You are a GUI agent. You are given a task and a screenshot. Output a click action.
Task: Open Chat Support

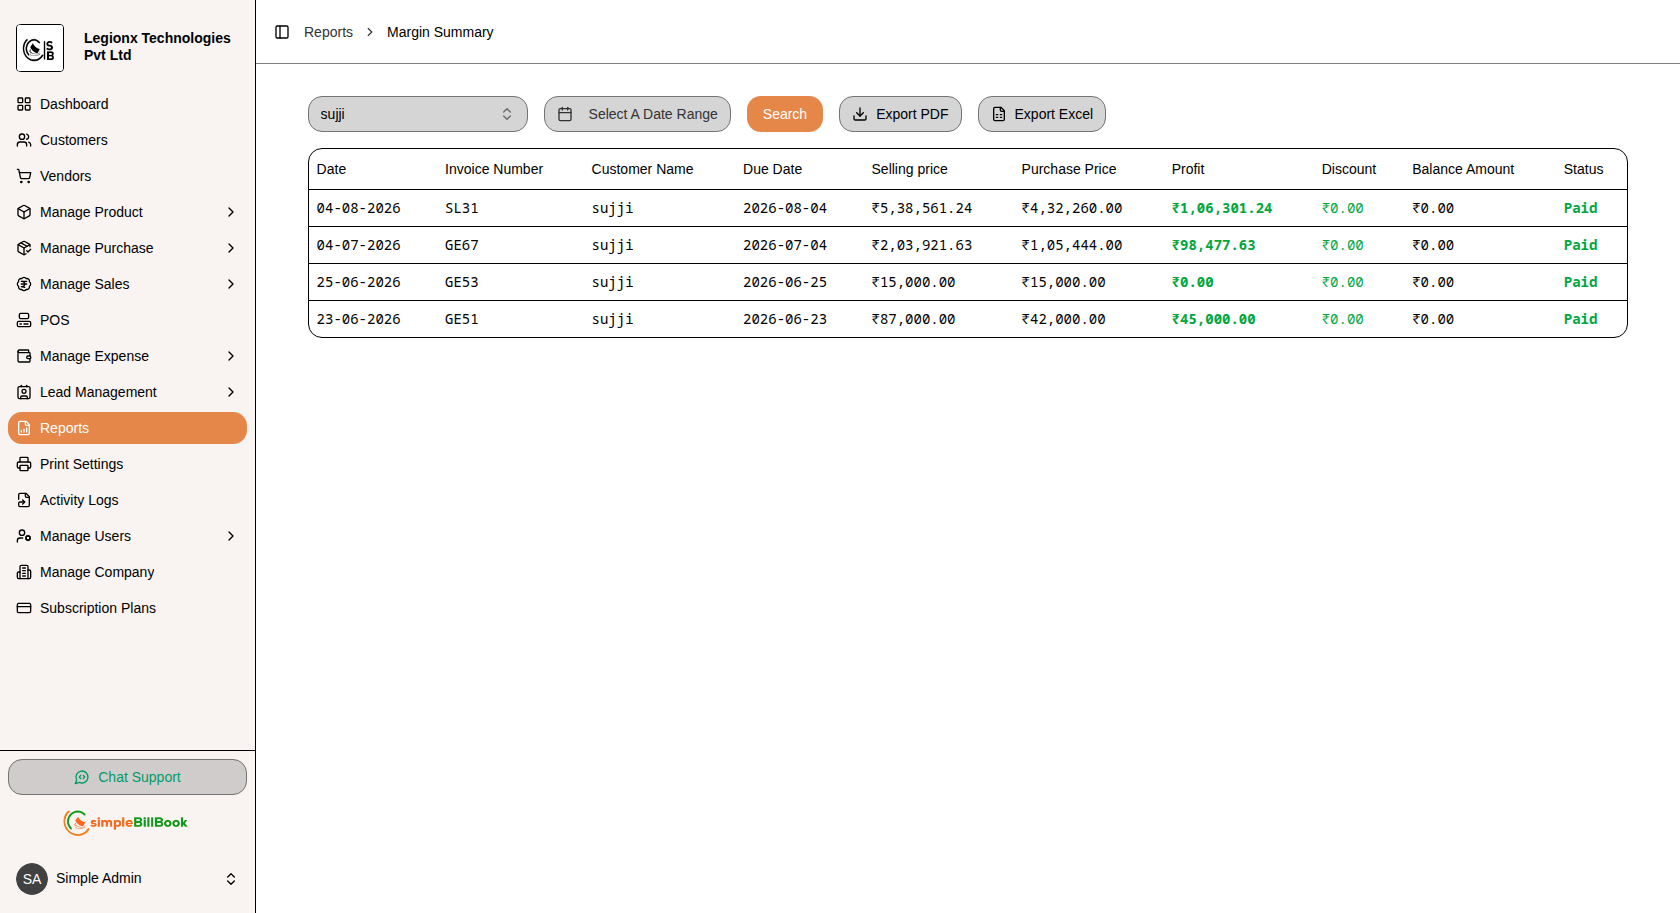127,777
